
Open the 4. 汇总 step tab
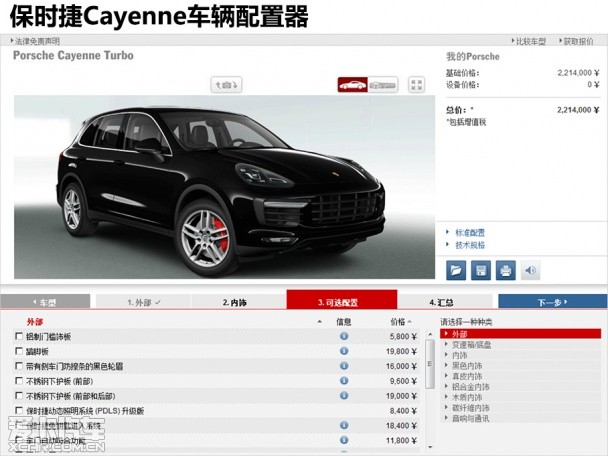click(x=445, y=302)
